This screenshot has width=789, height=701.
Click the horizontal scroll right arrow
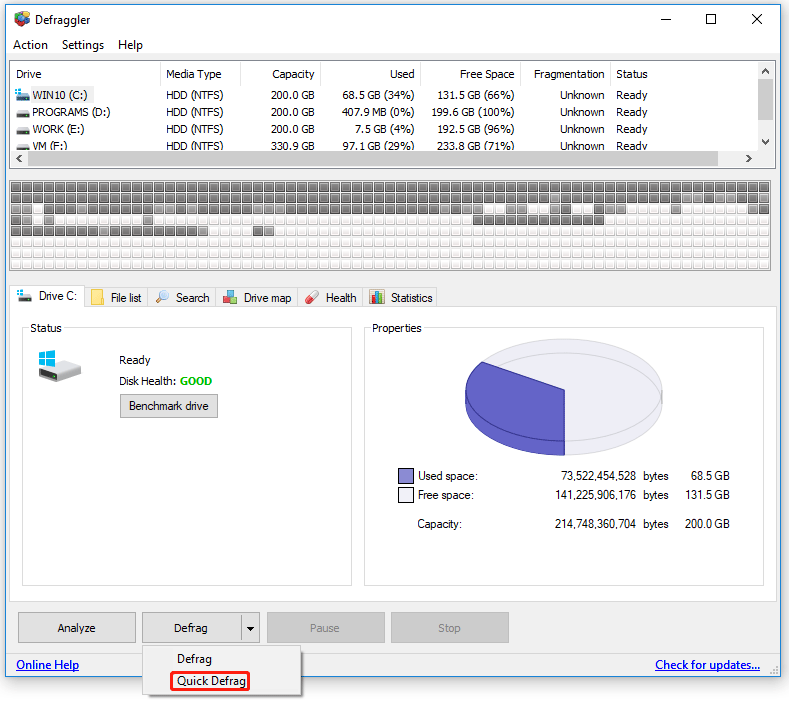click(749, 159)
